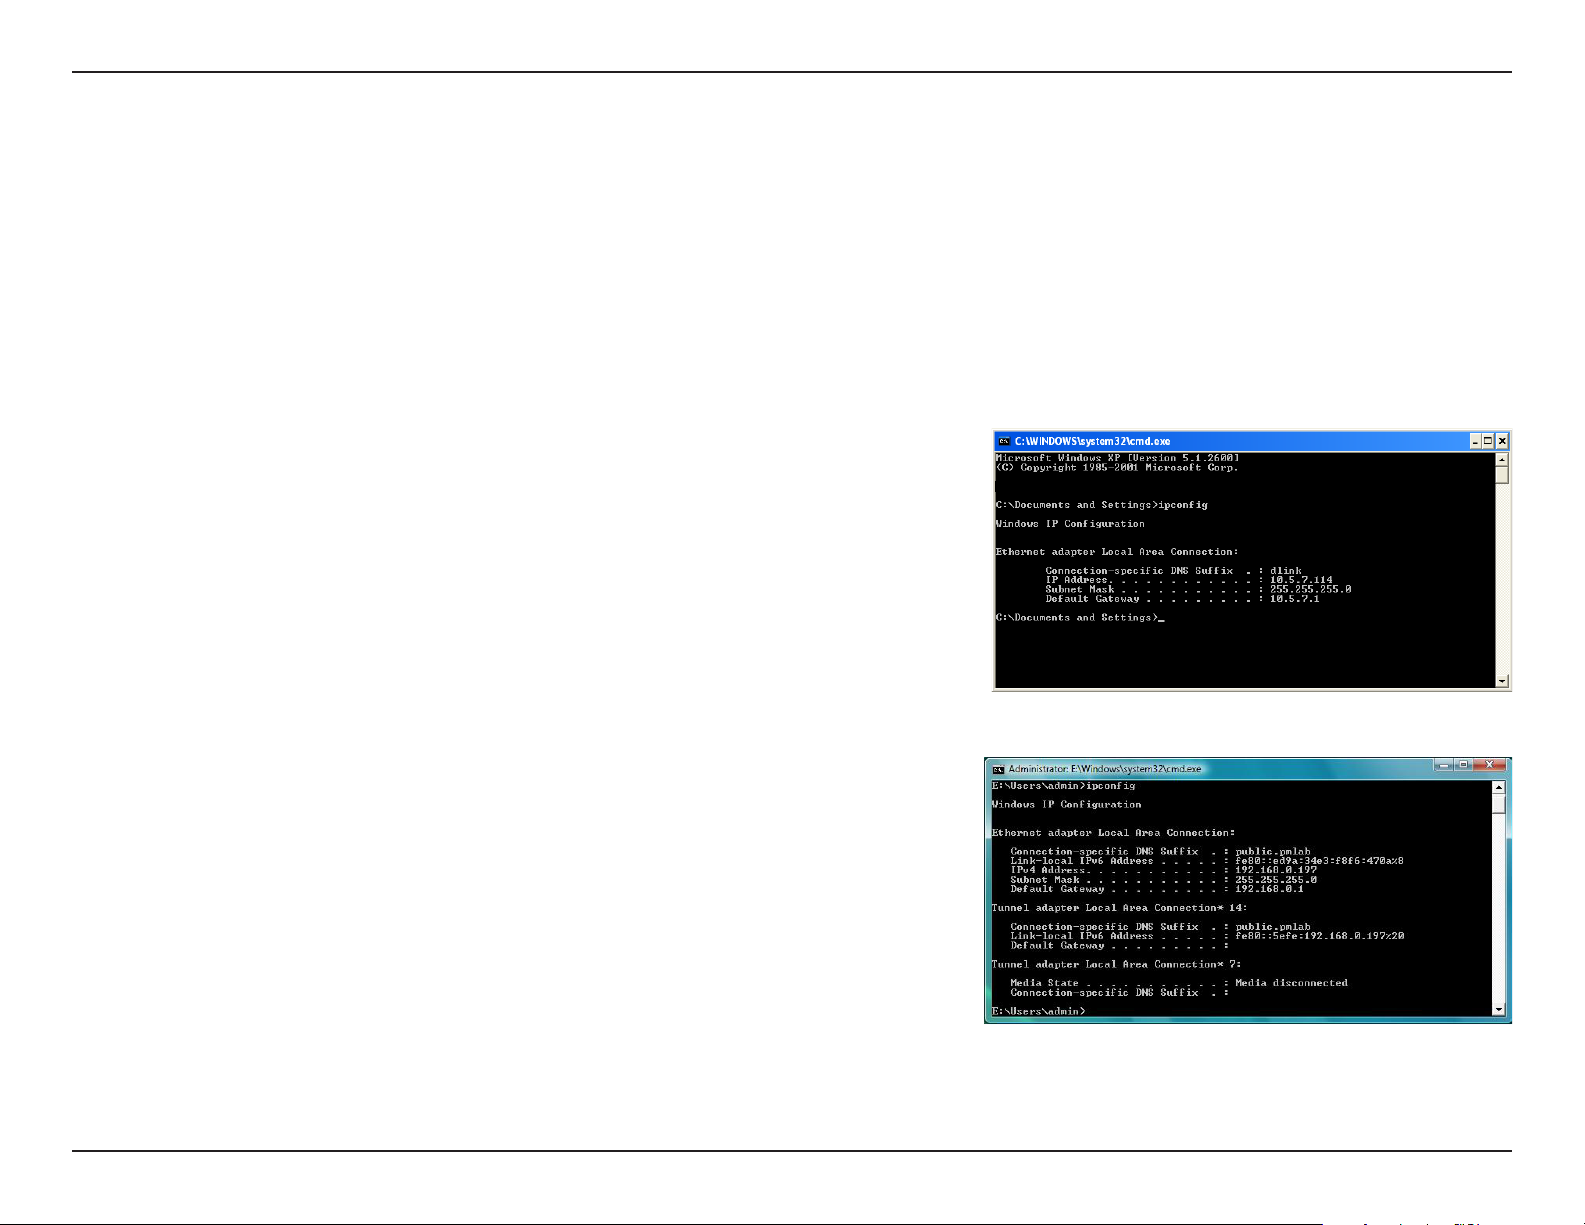The image size is (1585, 1225).
Task: Click the cmd icon in the Administrator window title bar
Action: point(997,769)
